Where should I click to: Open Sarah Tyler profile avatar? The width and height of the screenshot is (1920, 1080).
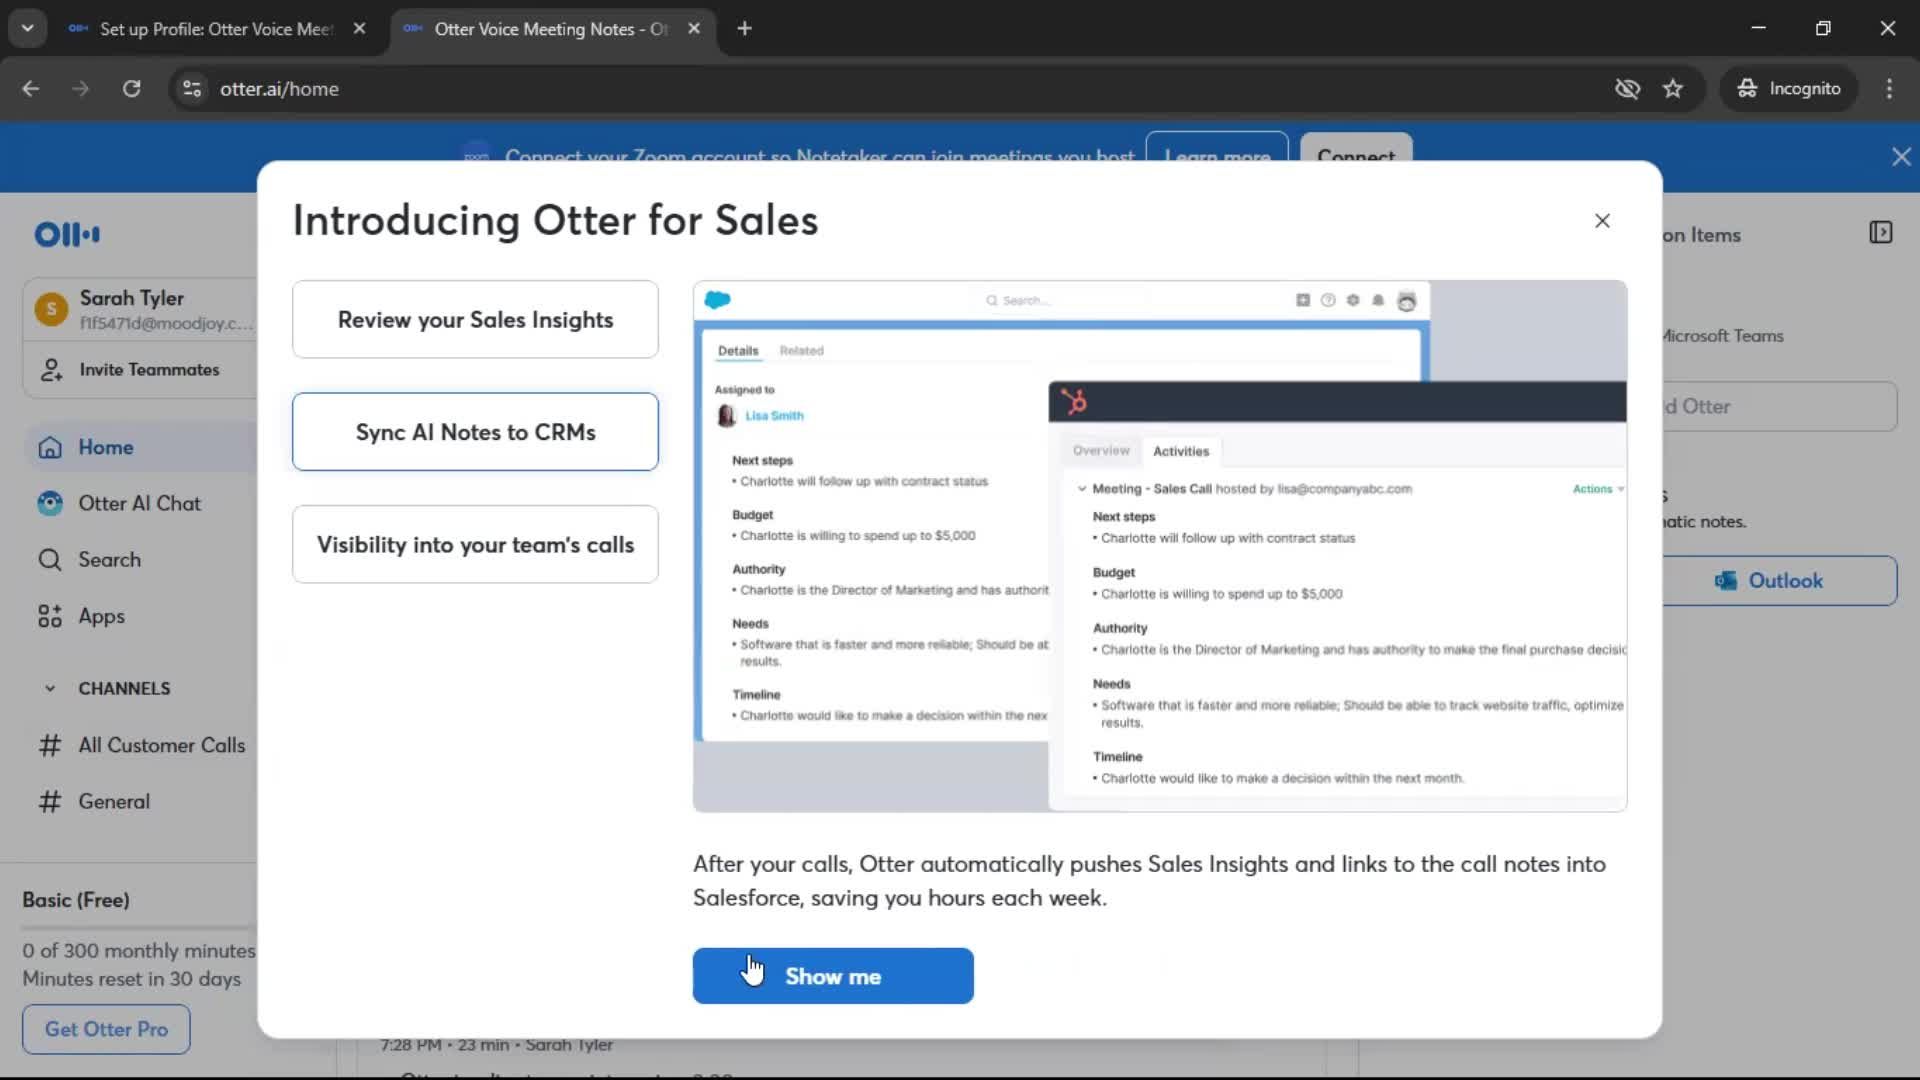(x=51, y=309)
